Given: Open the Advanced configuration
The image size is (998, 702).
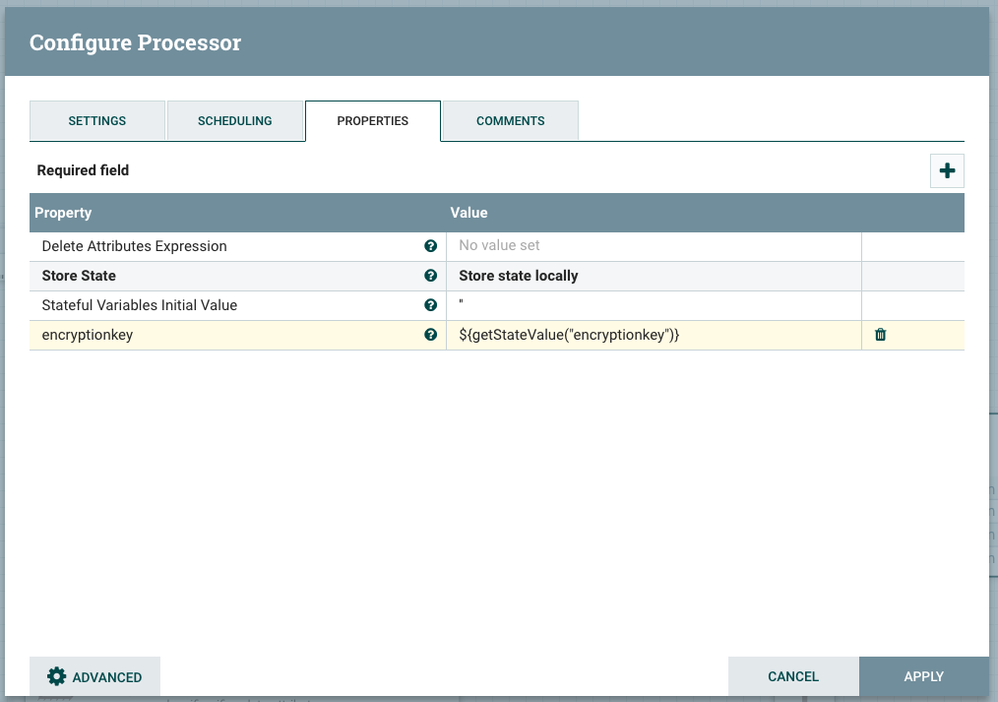Looking at the screenshot, I should [x=95, y=677].
